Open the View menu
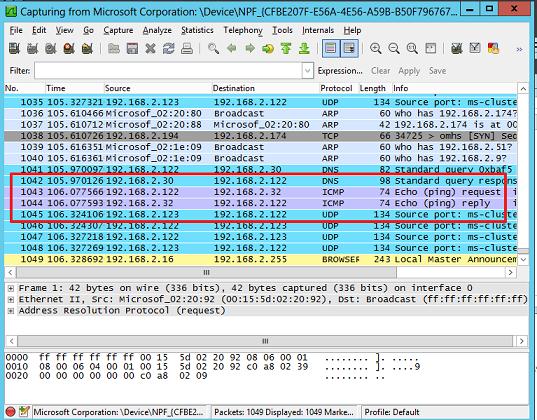This screenshot has height=420, width=537. 64,30
